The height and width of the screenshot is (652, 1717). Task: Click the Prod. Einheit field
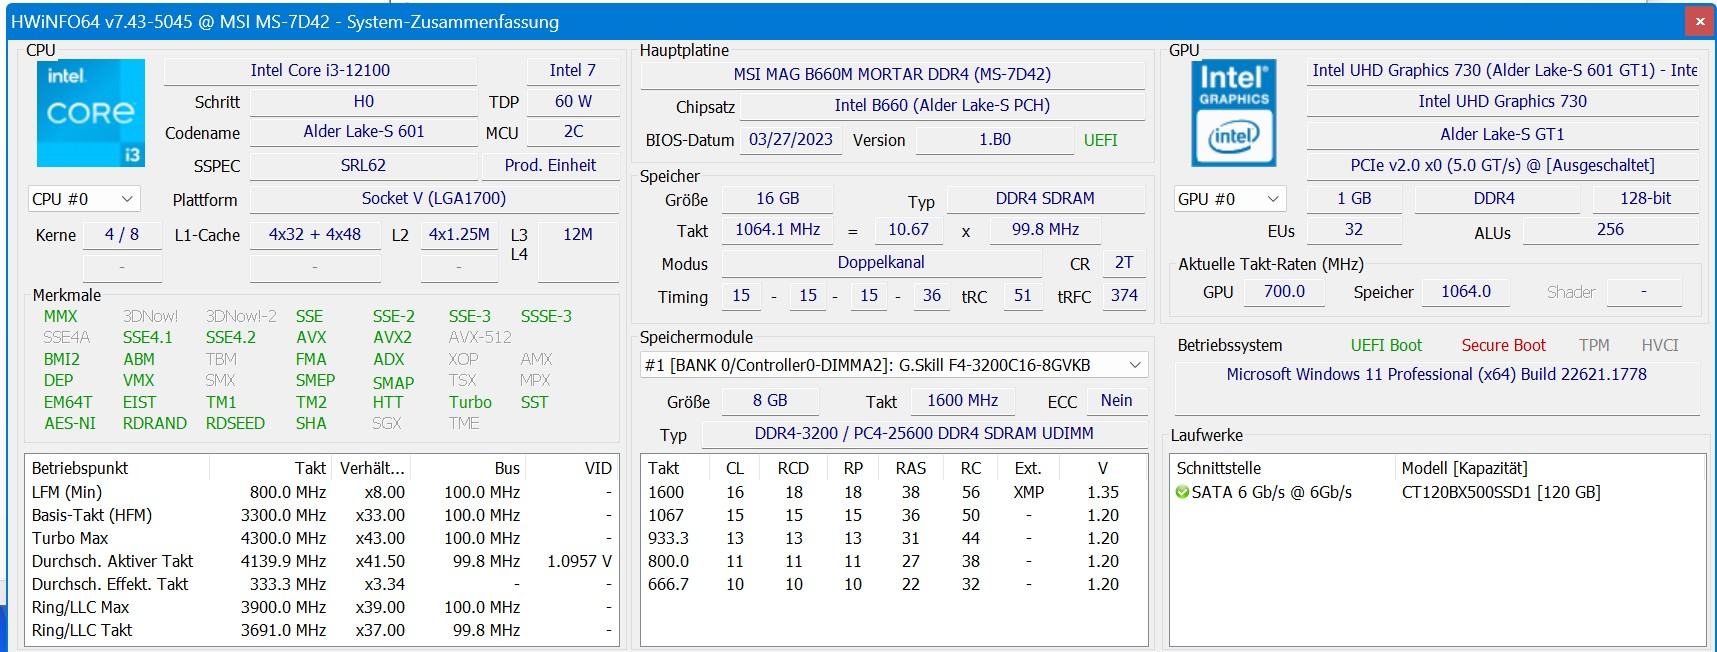pos(550,166)
